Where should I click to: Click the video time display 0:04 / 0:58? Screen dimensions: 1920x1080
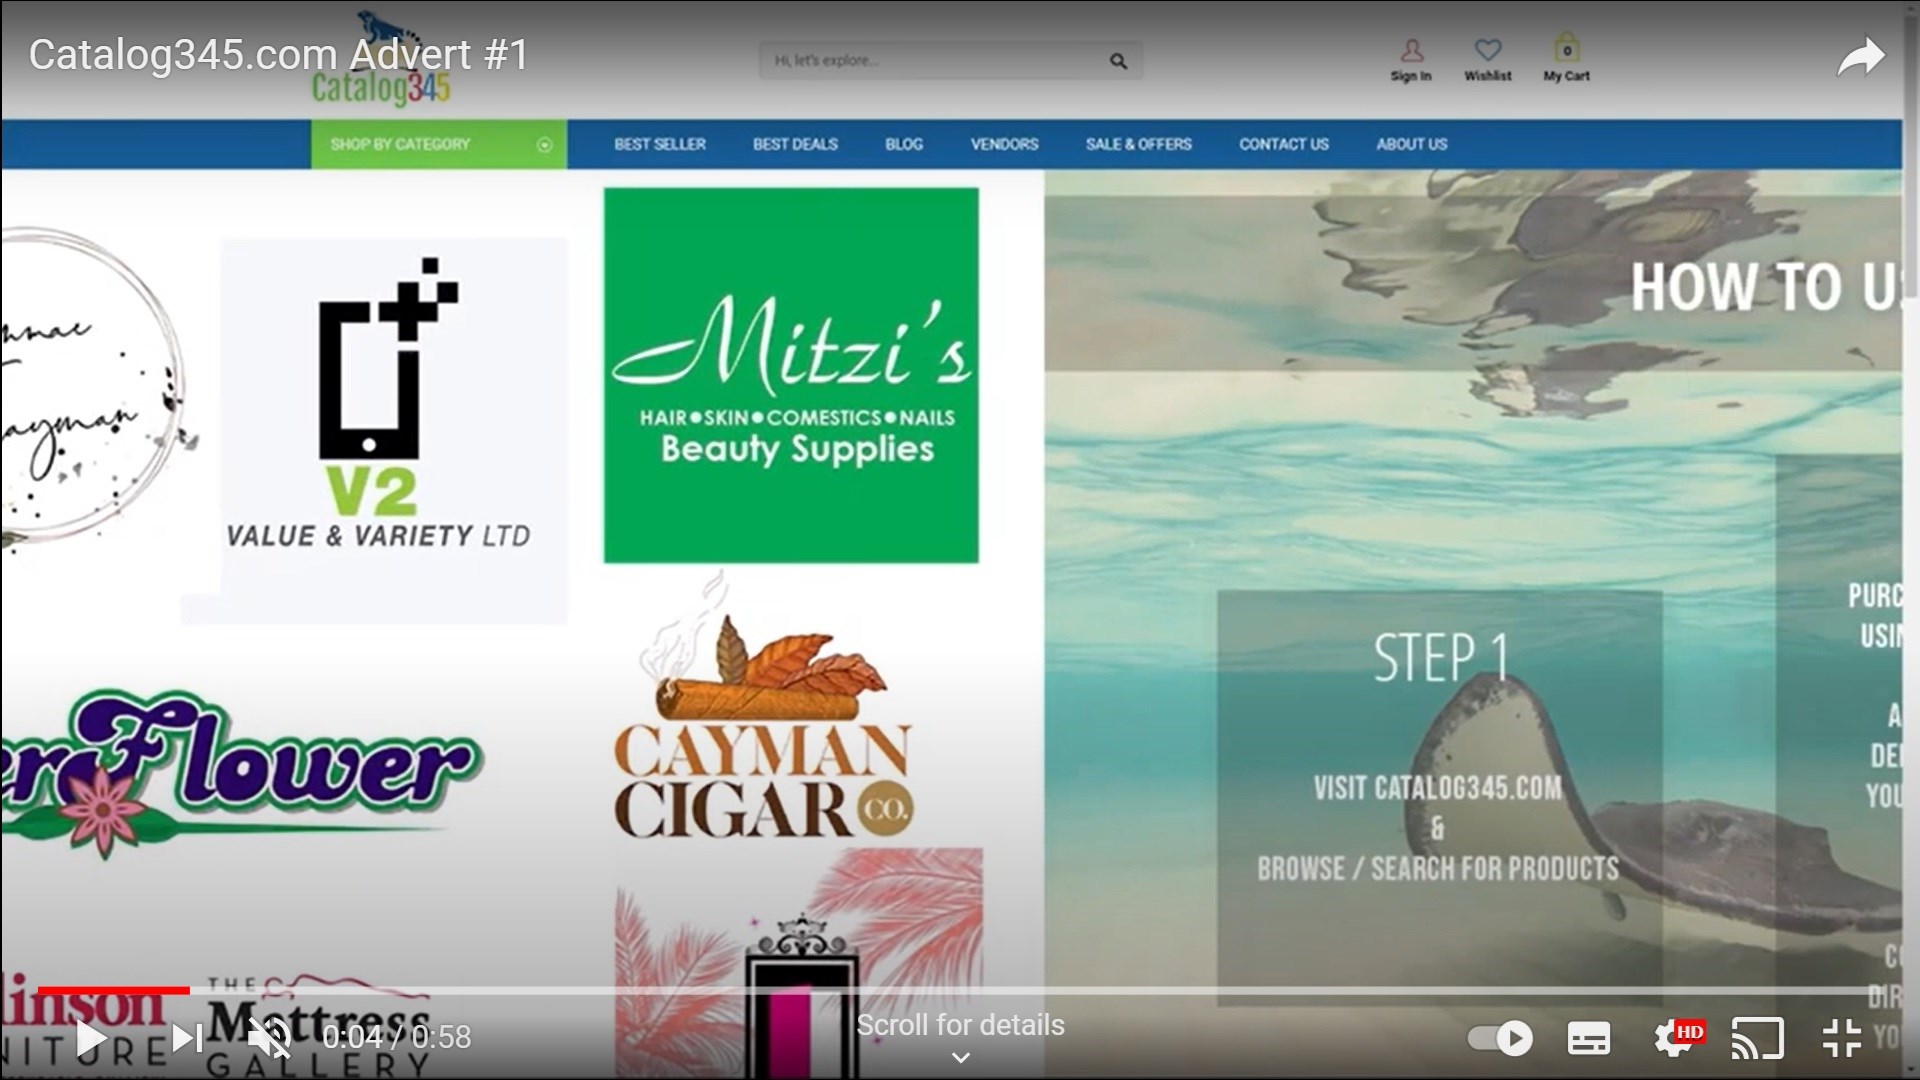396,1037
